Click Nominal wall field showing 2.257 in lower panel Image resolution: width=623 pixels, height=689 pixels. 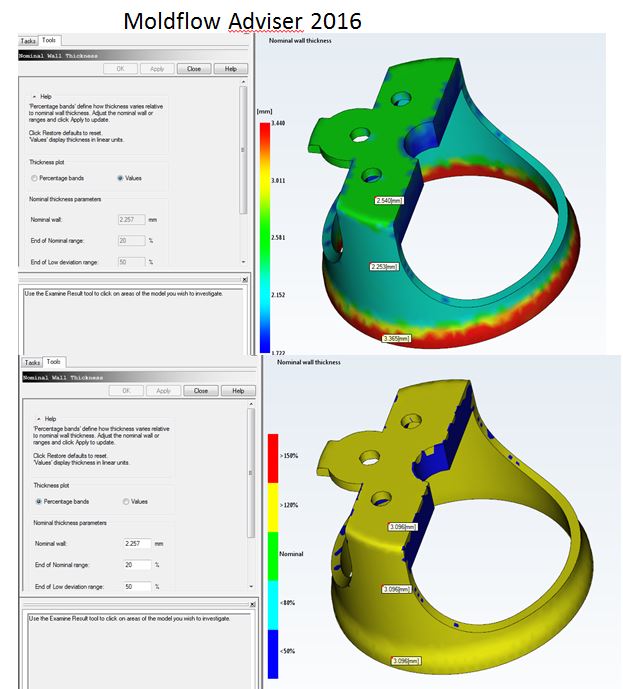coord(138,544)
